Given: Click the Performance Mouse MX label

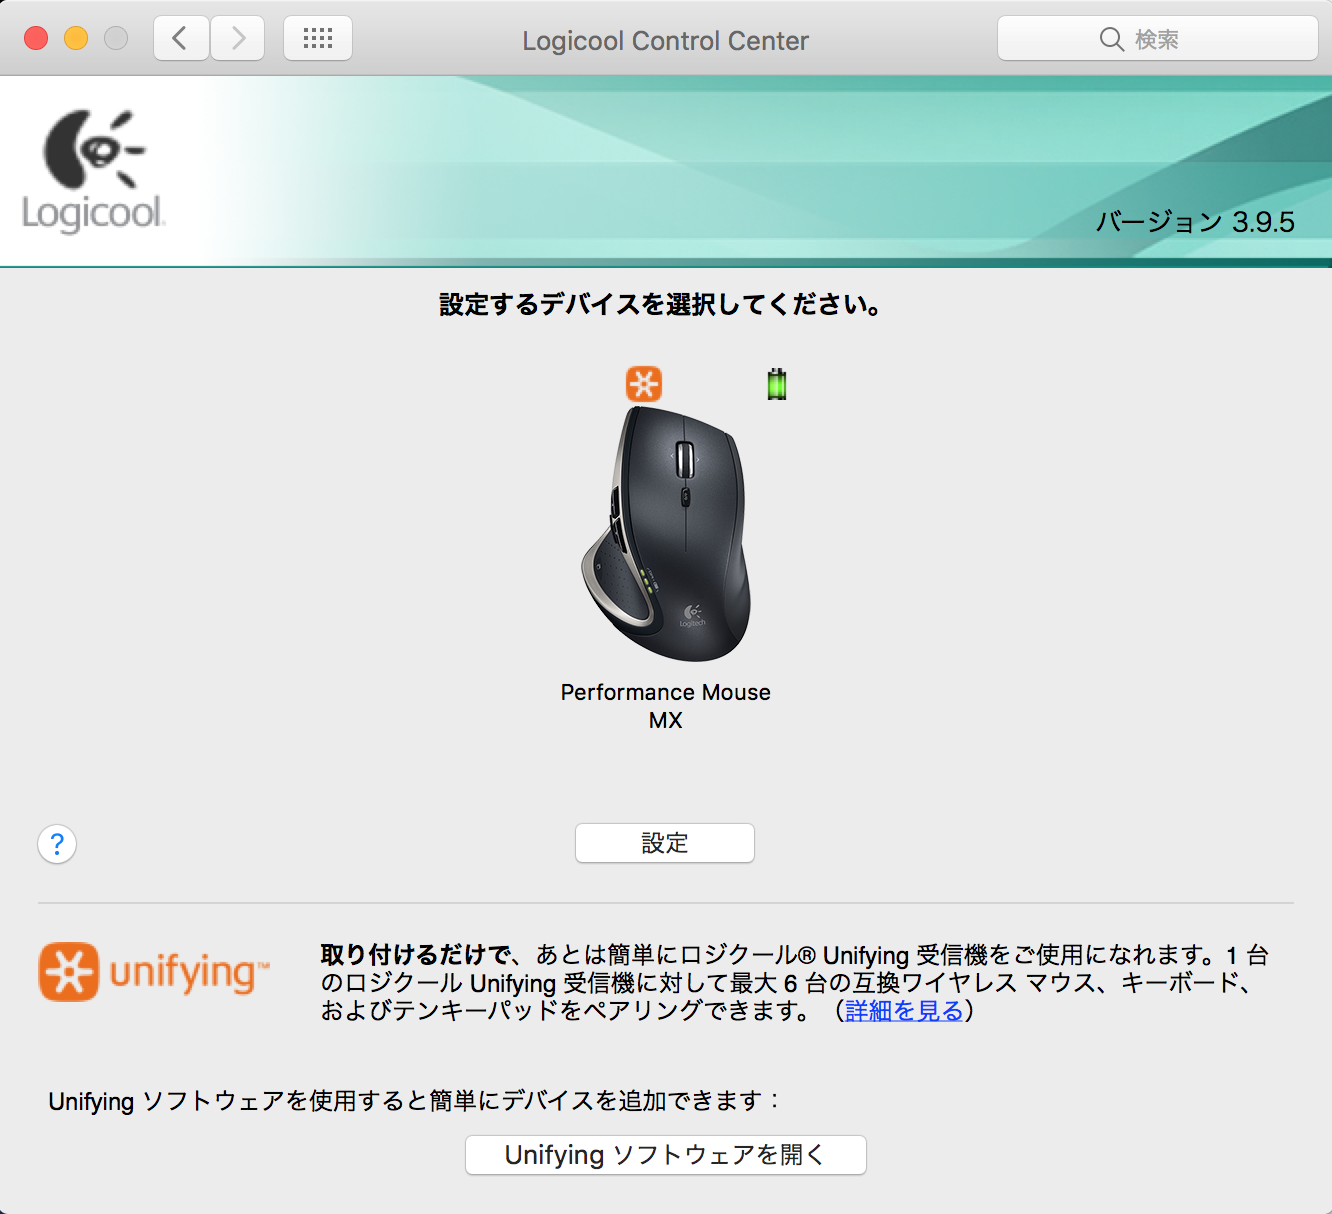Looking at the screenshot, I should pos(666,706).
